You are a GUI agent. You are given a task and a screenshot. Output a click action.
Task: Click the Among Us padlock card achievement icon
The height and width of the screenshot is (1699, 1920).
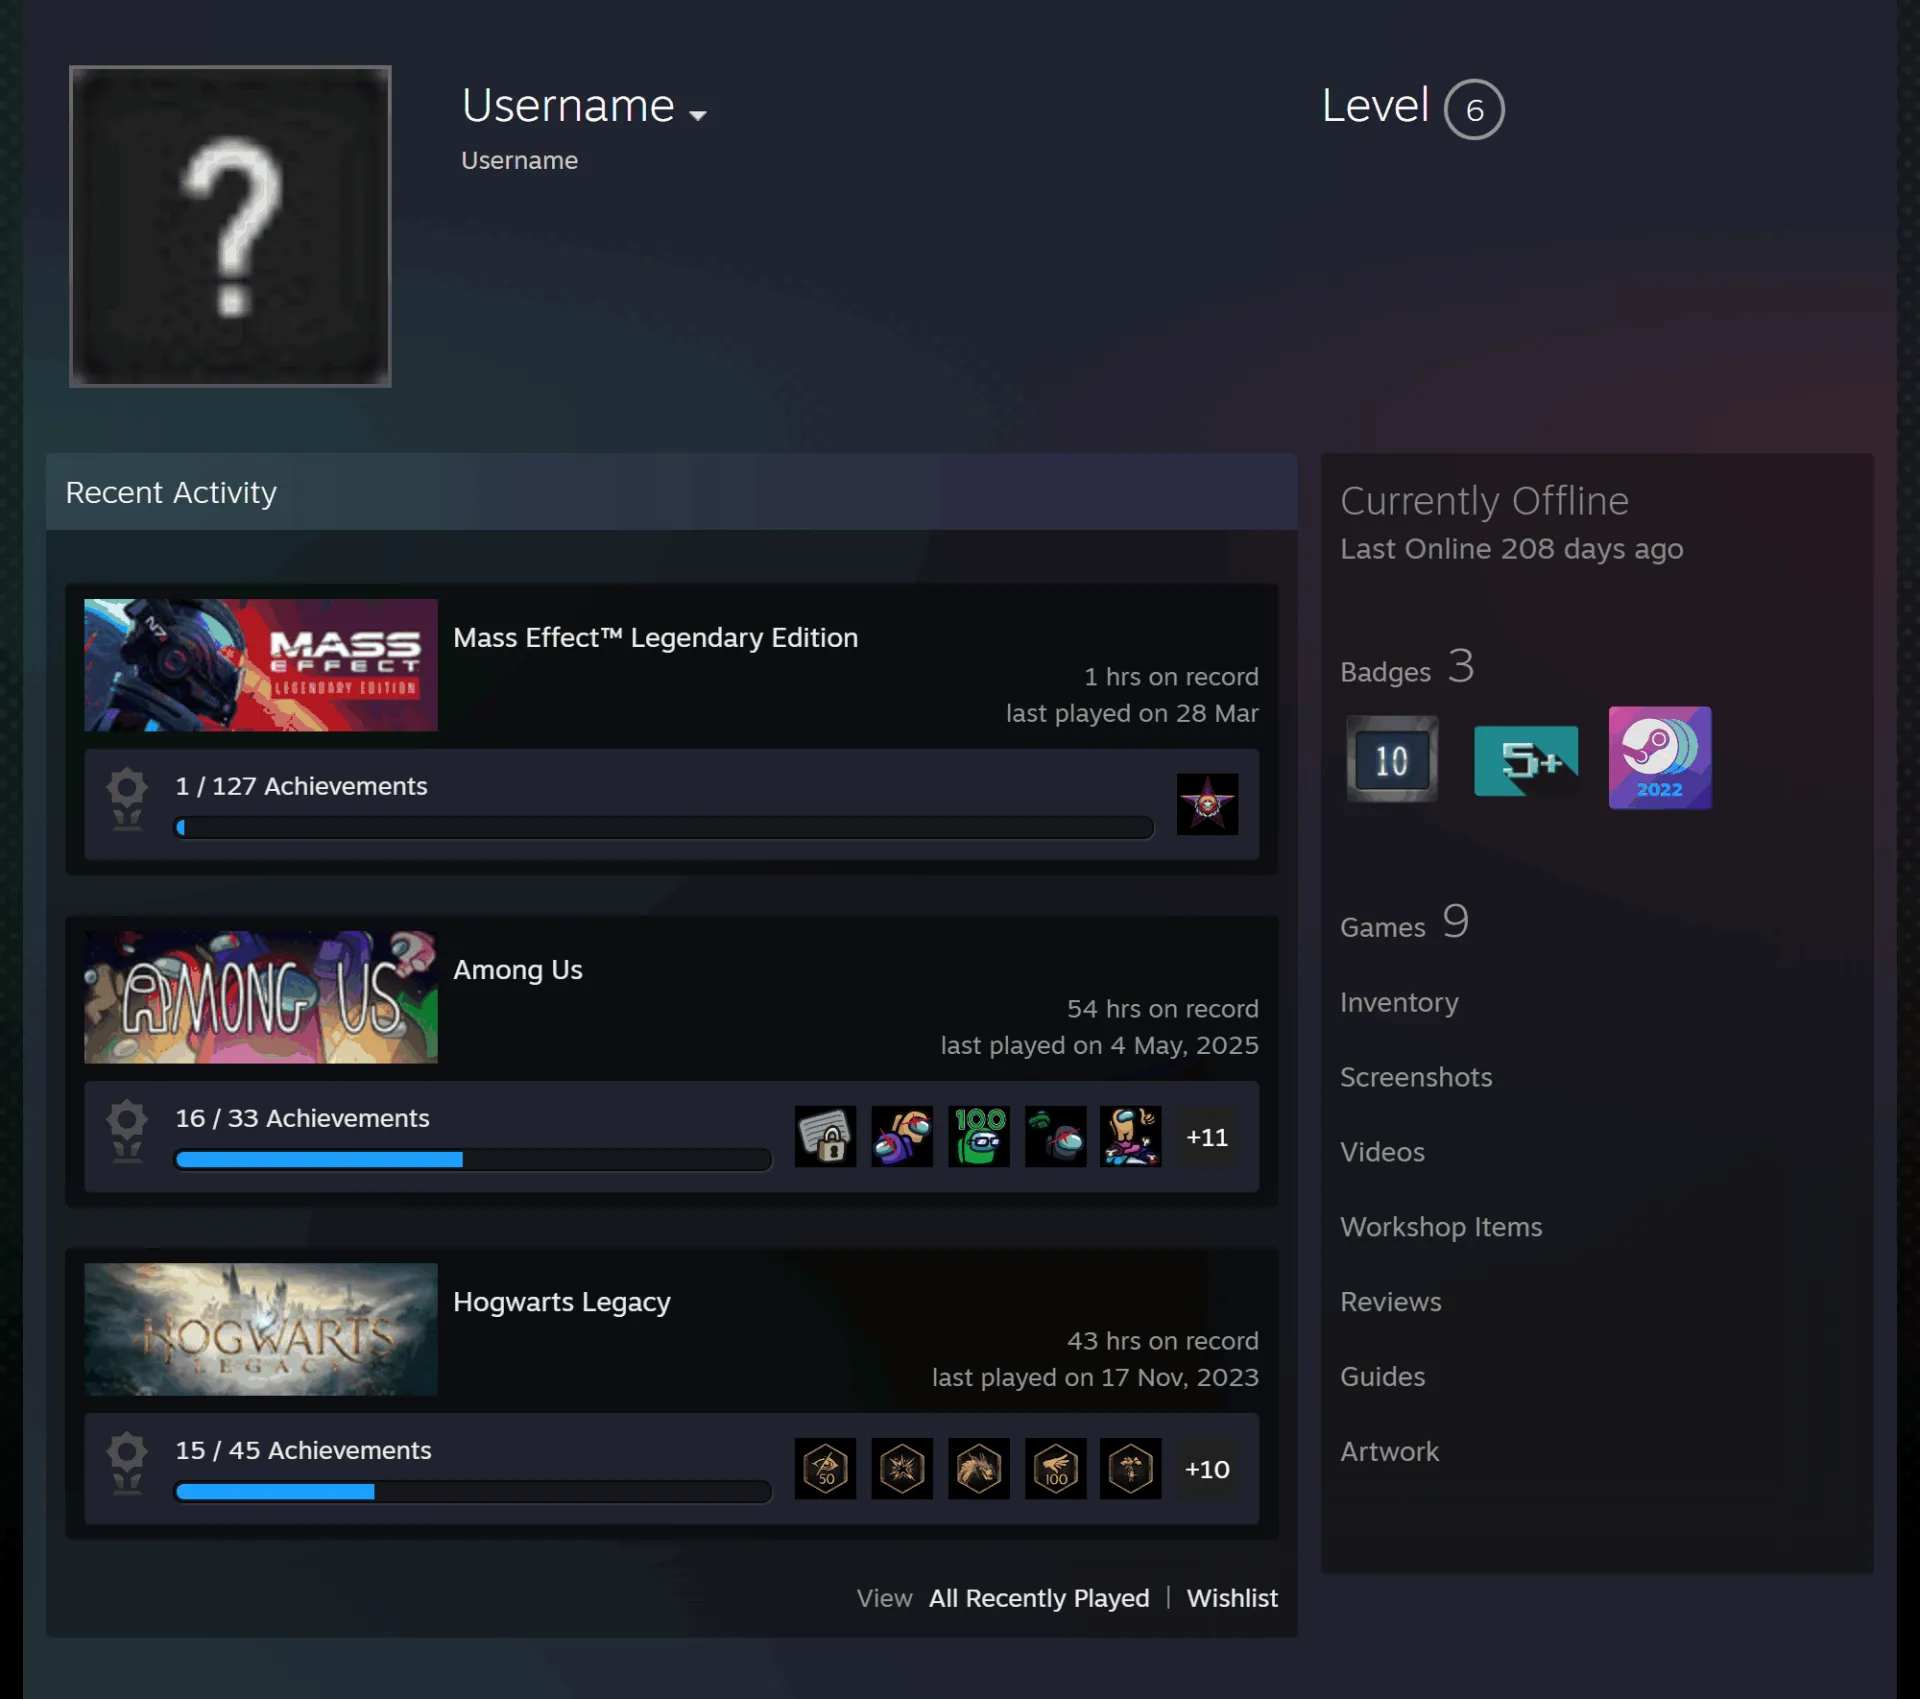tap(825, 1136)
